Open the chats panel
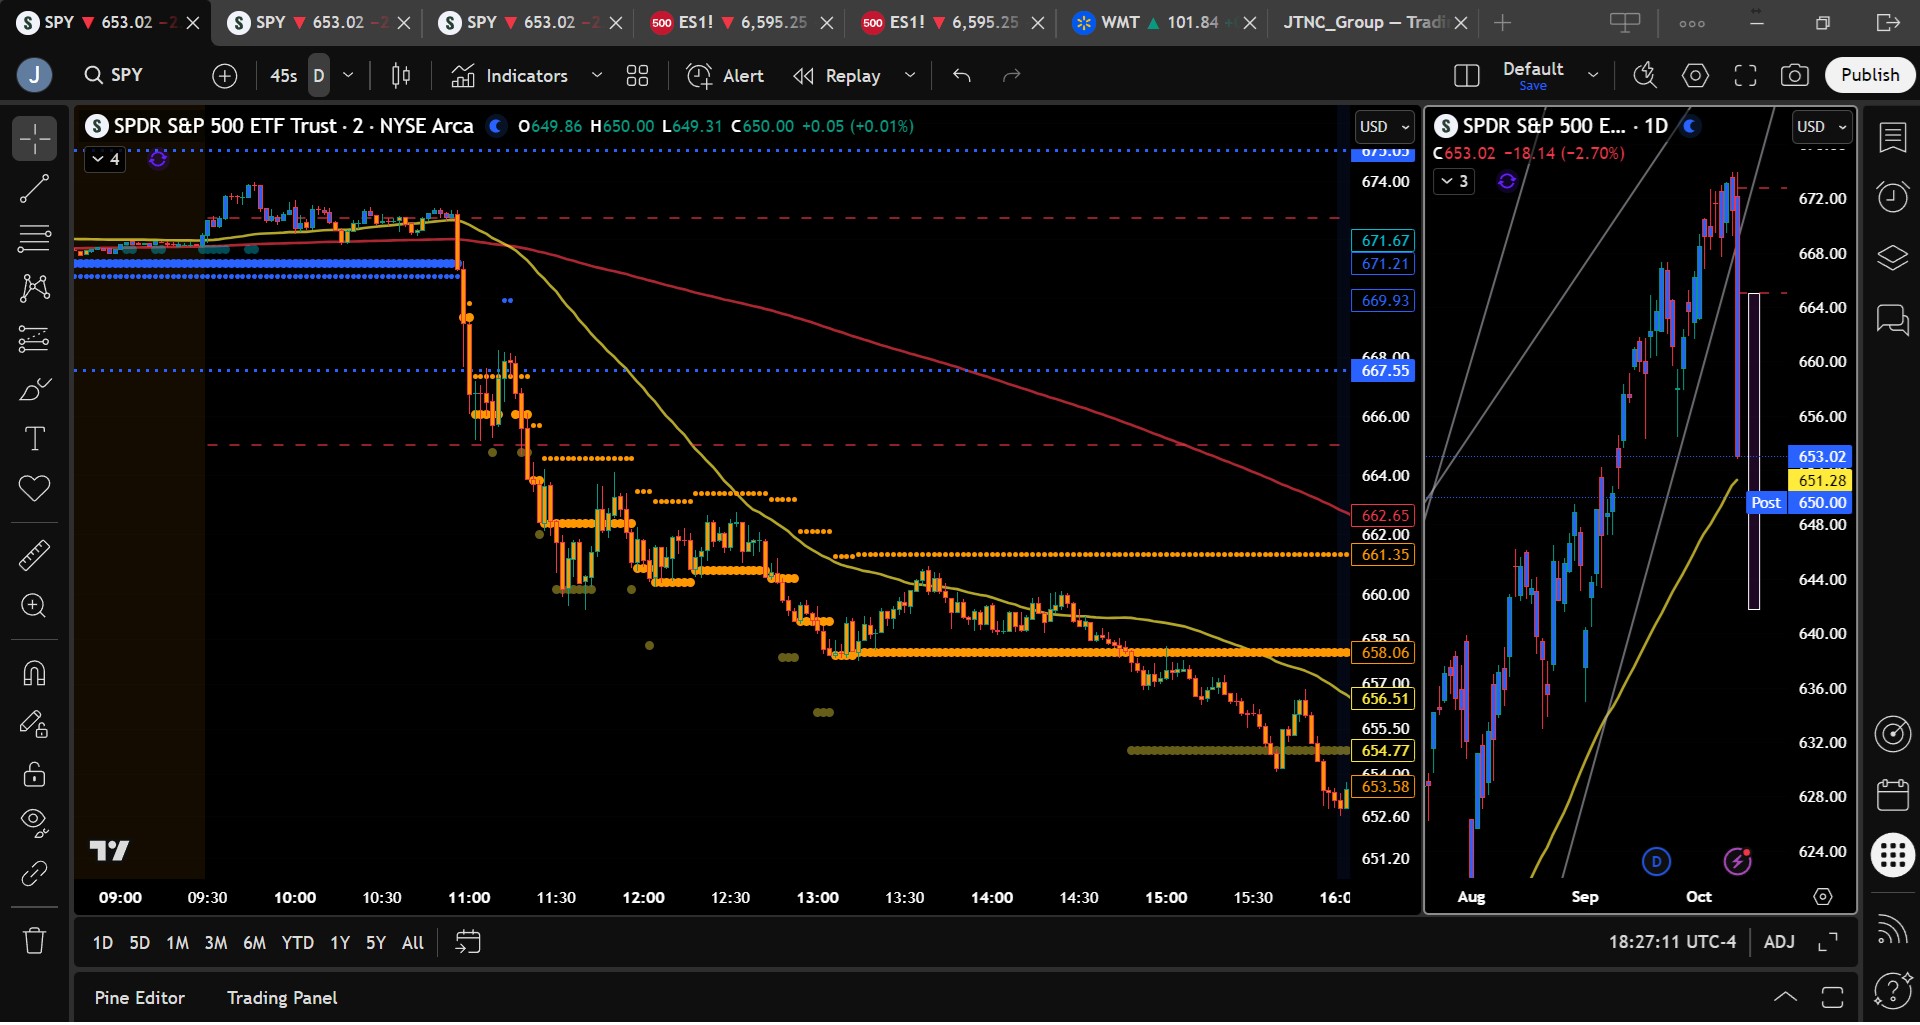This screenshot has height=1025, width=1920. click(1893, 320)
